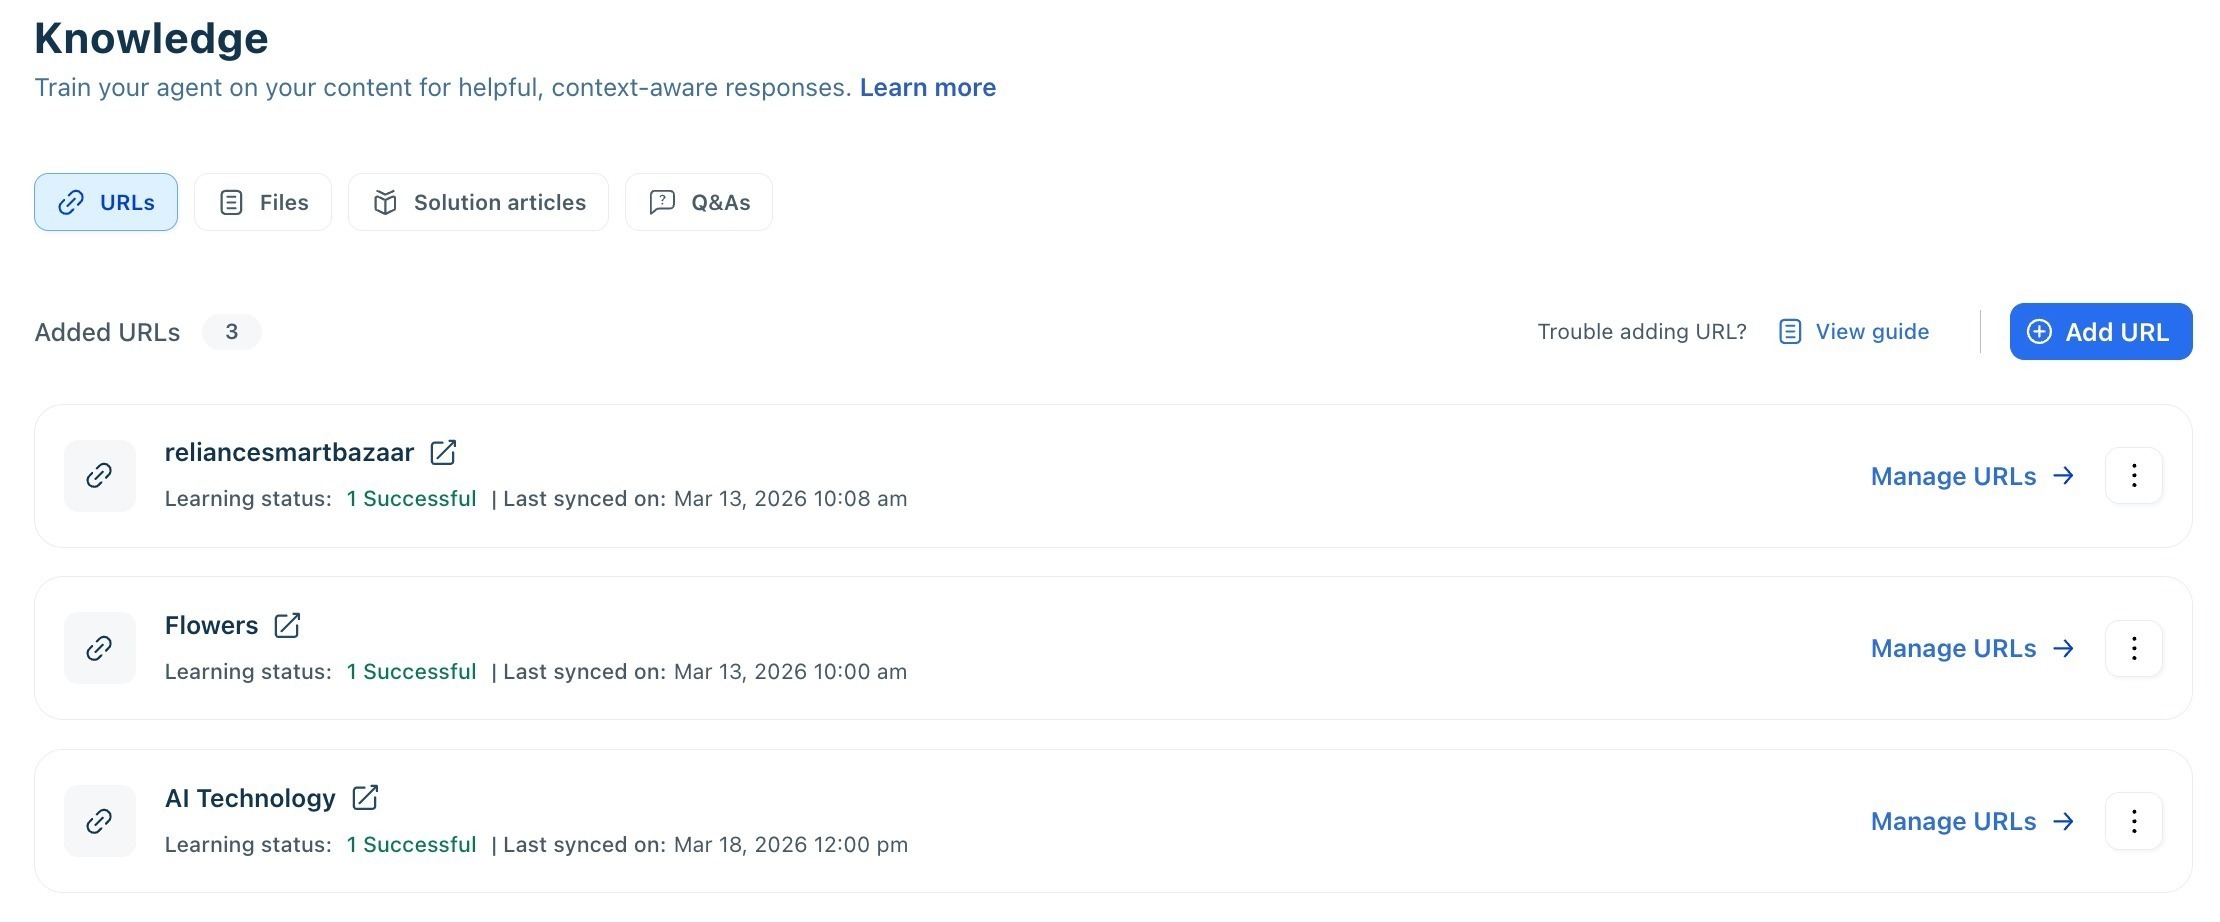This screenshot has height=922, width=2220.
Task: Click chain link icon beside AI Technology
Action: (x=100, y=821)
